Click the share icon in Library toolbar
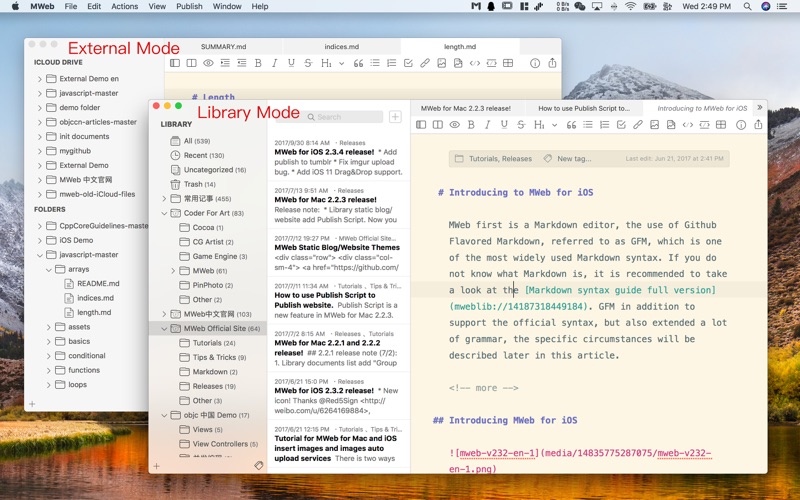 pos(758,125)
